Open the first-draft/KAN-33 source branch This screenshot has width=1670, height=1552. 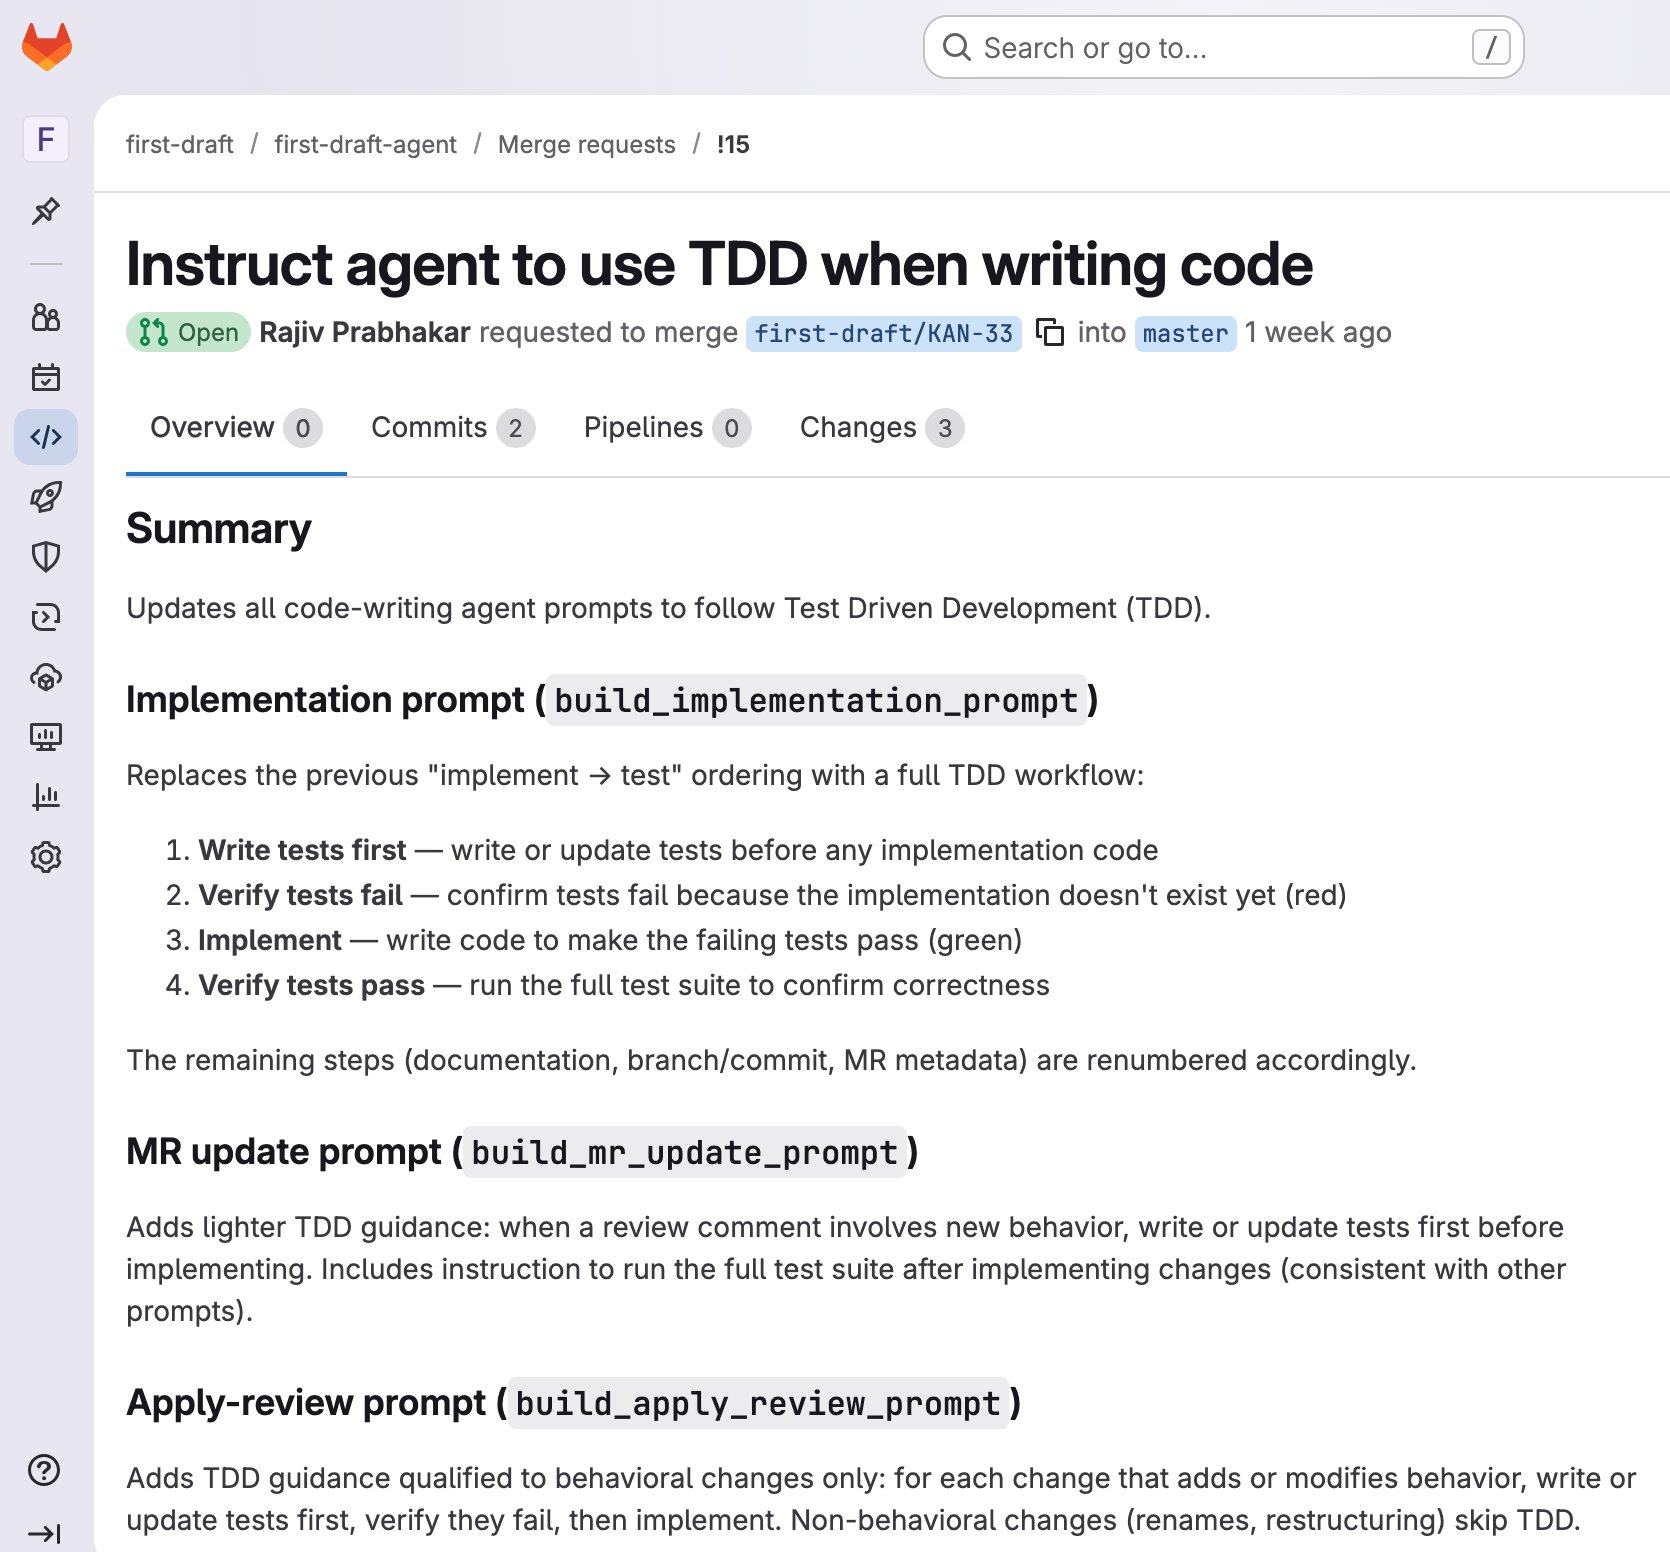884,333
